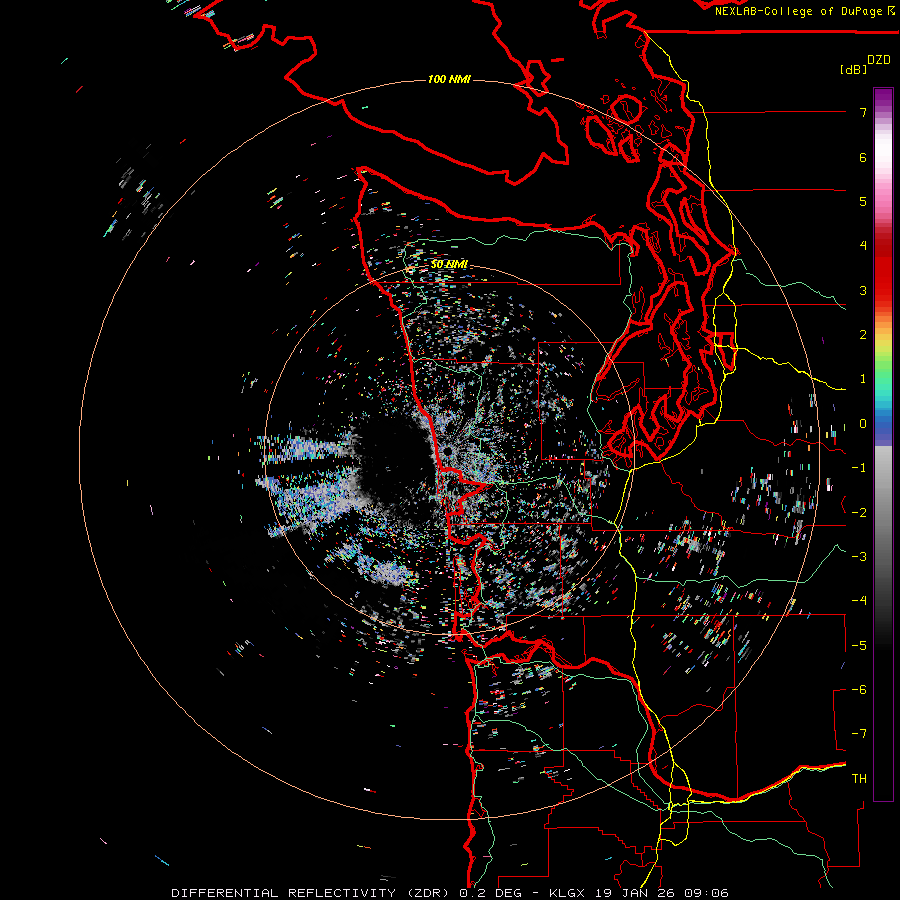Click the -3 value on color scale
Screen dimensions: 900x900
[859, 557]
